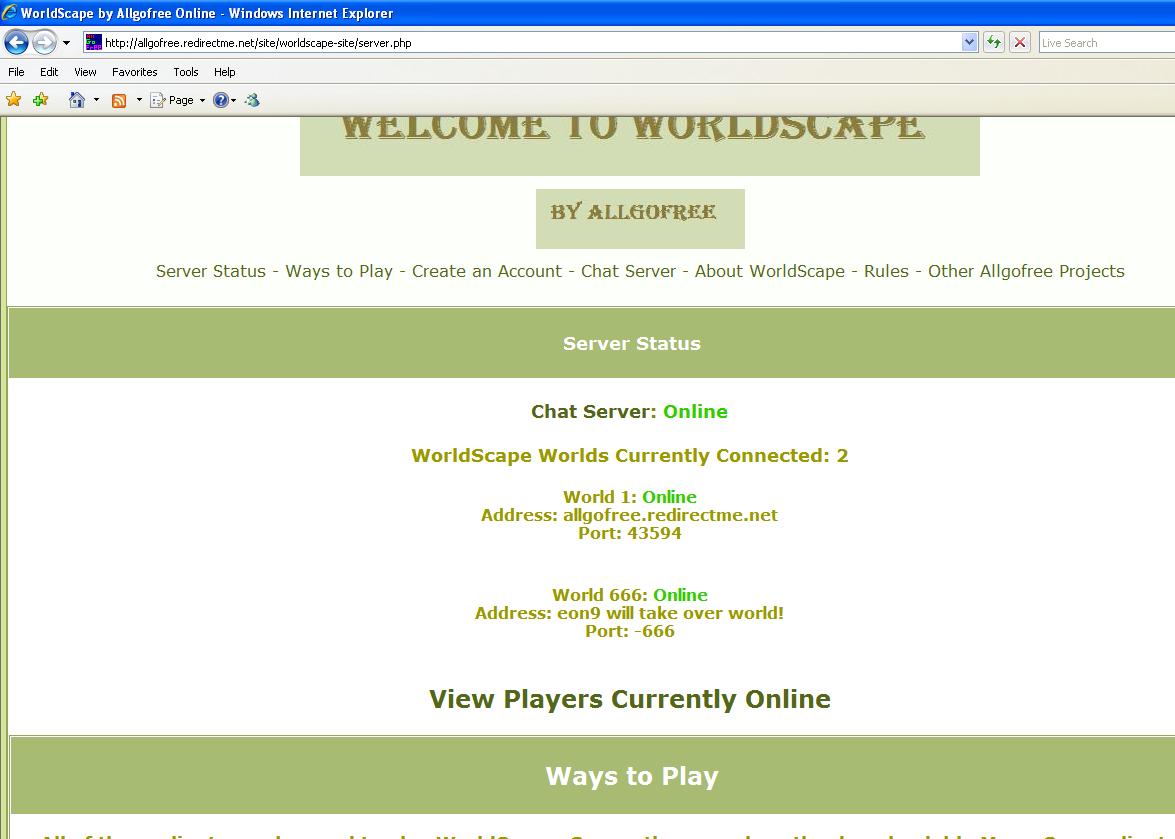
Task: Click the Stop loading X button
Action: coord(1020,43)
